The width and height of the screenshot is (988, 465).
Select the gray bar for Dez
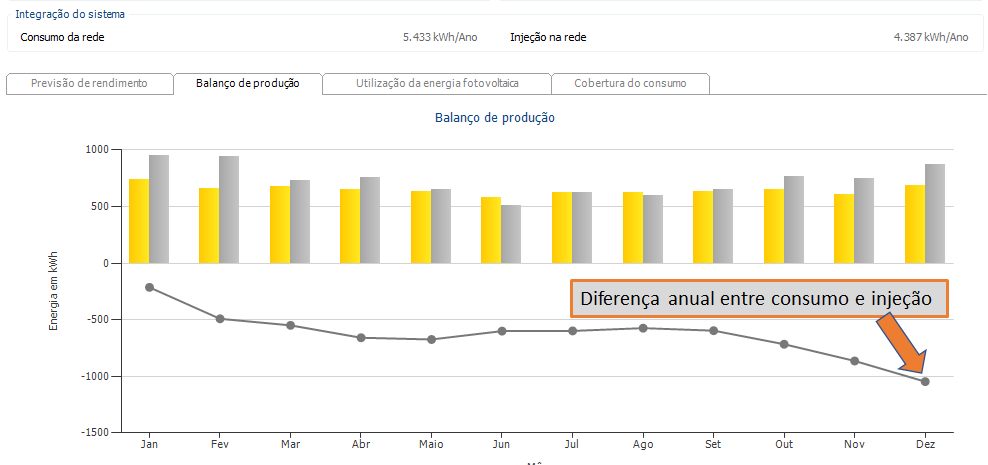(935, 214)
